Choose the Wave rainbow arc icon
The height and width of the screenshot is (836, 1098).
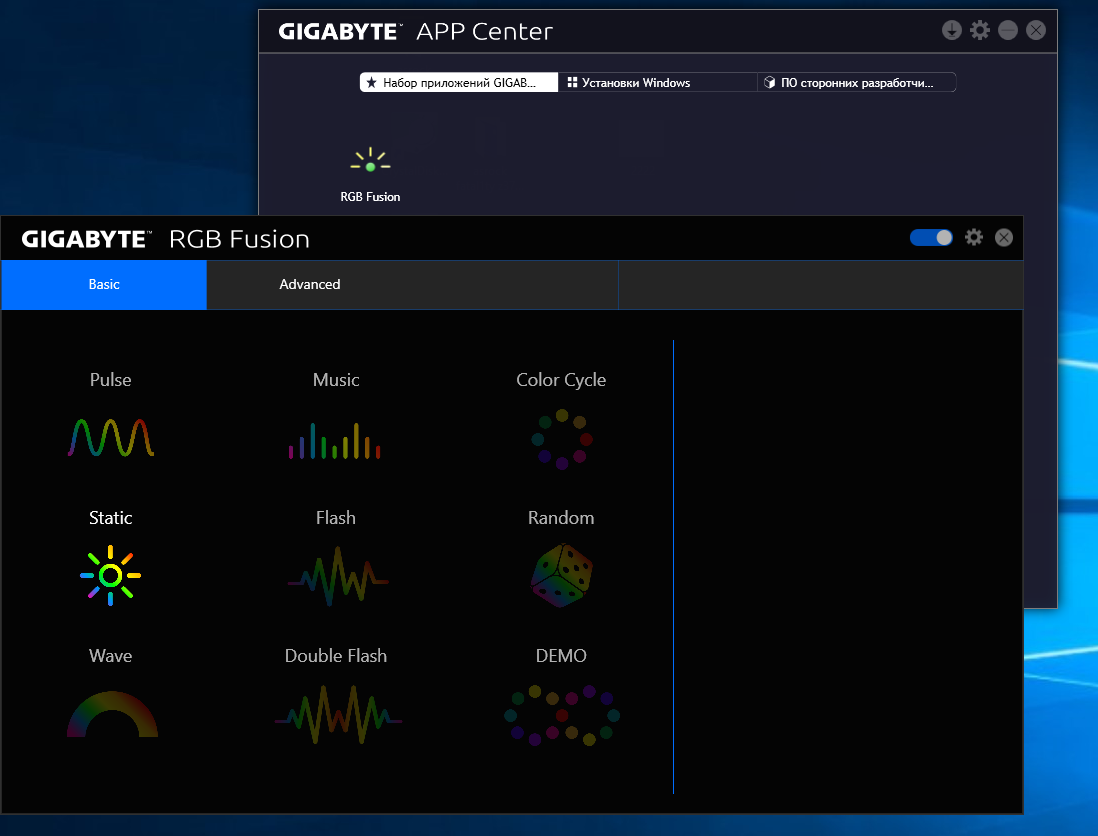[112, 714]
